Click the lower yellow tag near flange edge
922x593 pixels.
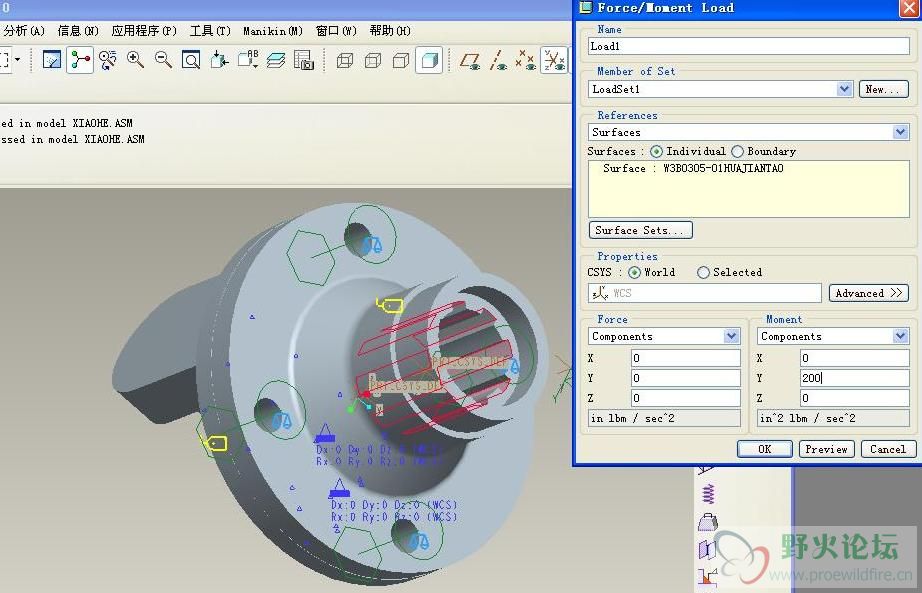tap(215, 443)
